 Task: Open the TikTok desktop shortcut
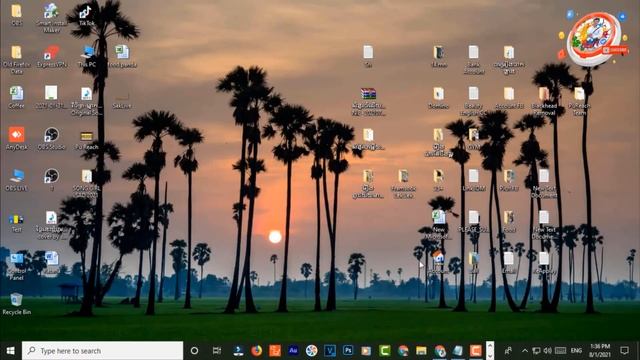86,16
